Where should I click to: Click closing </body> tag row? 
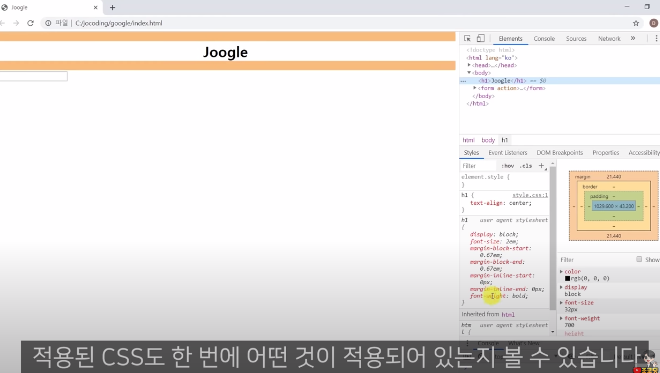(x=483, y=96)
